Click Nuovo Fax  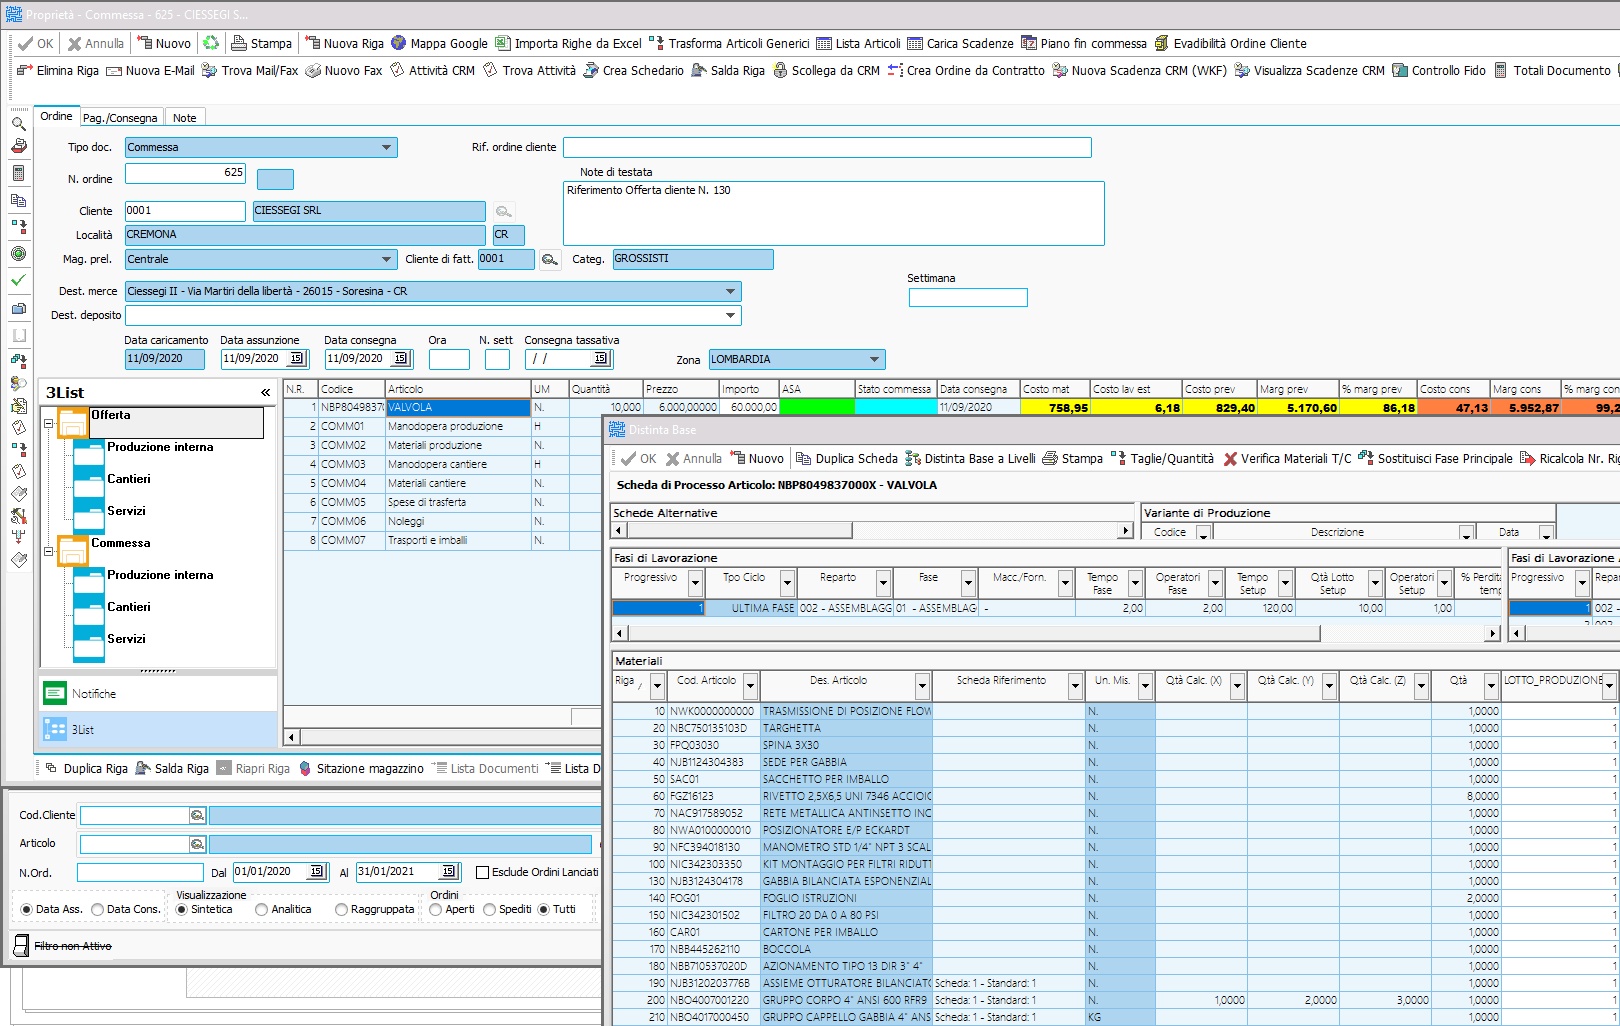coord(343,70)
